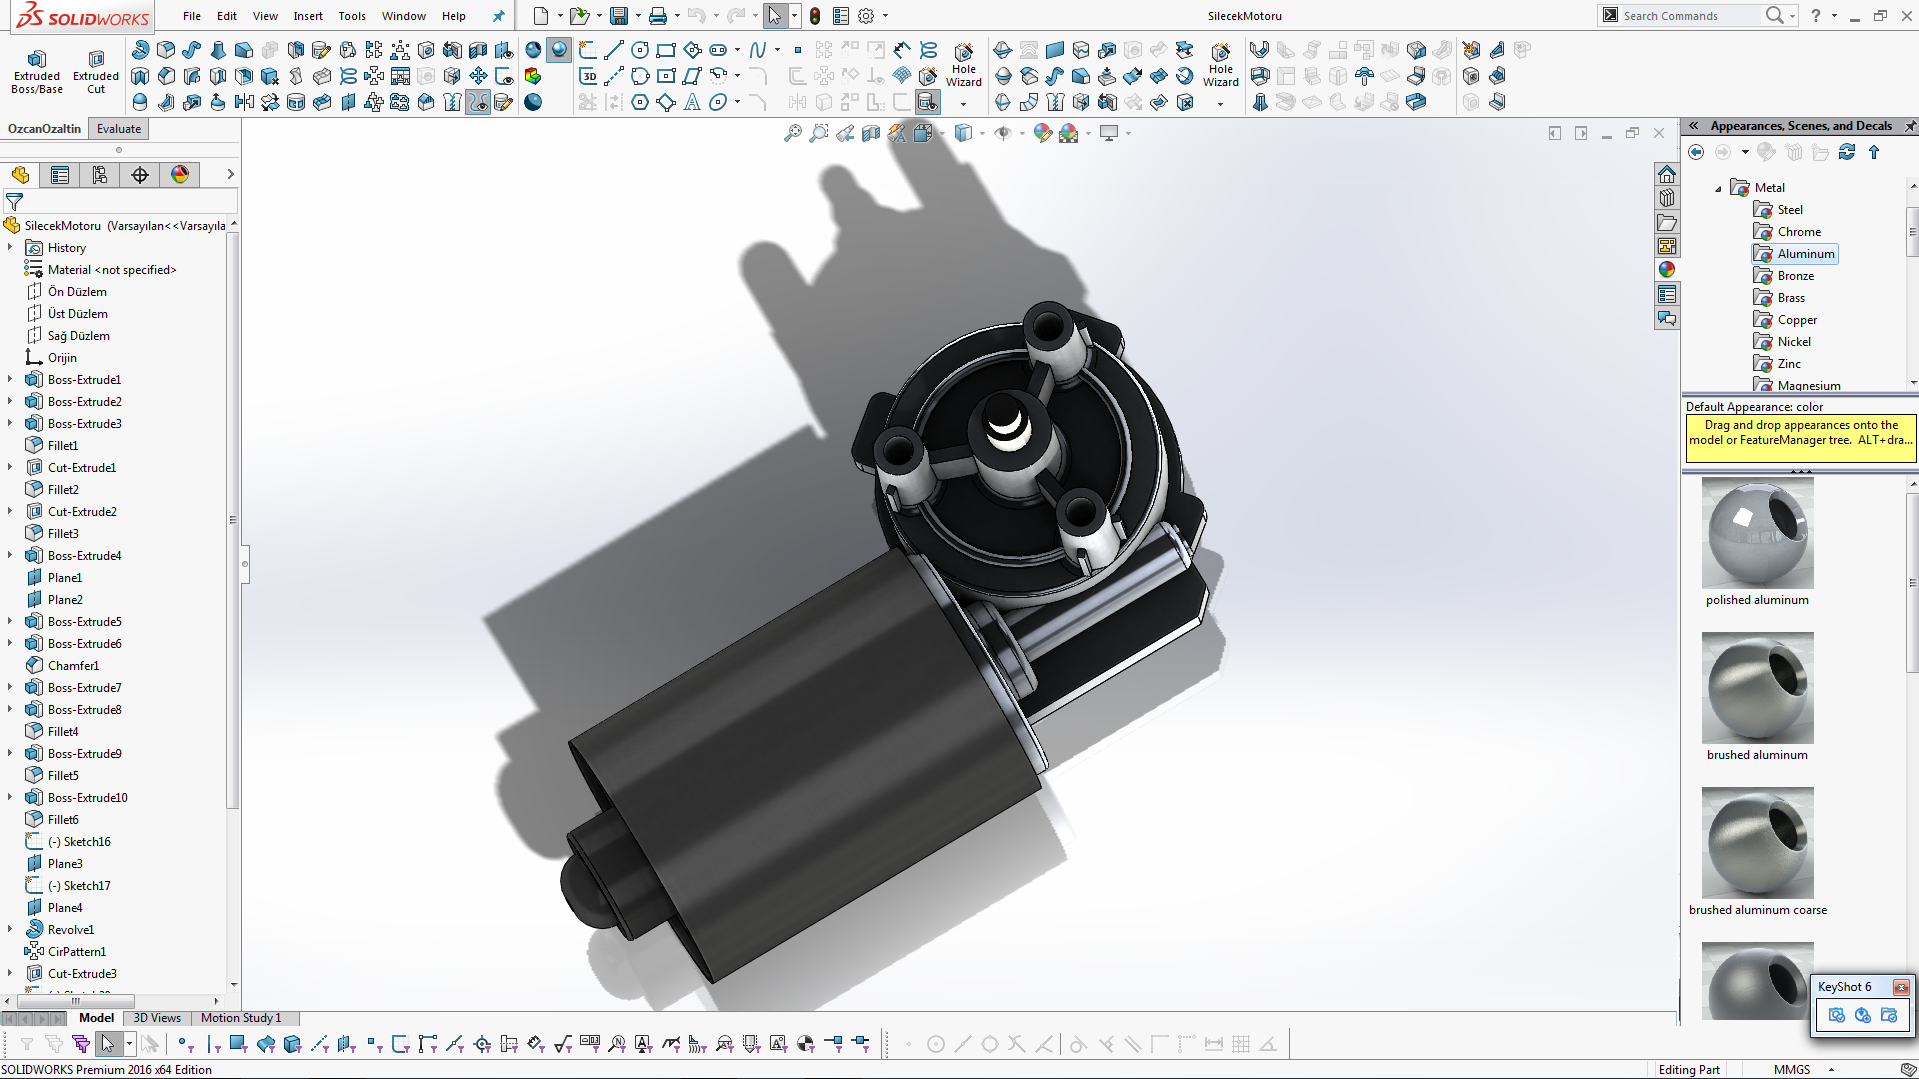Toggle the selection arrow tool in top toolbar

774,16
